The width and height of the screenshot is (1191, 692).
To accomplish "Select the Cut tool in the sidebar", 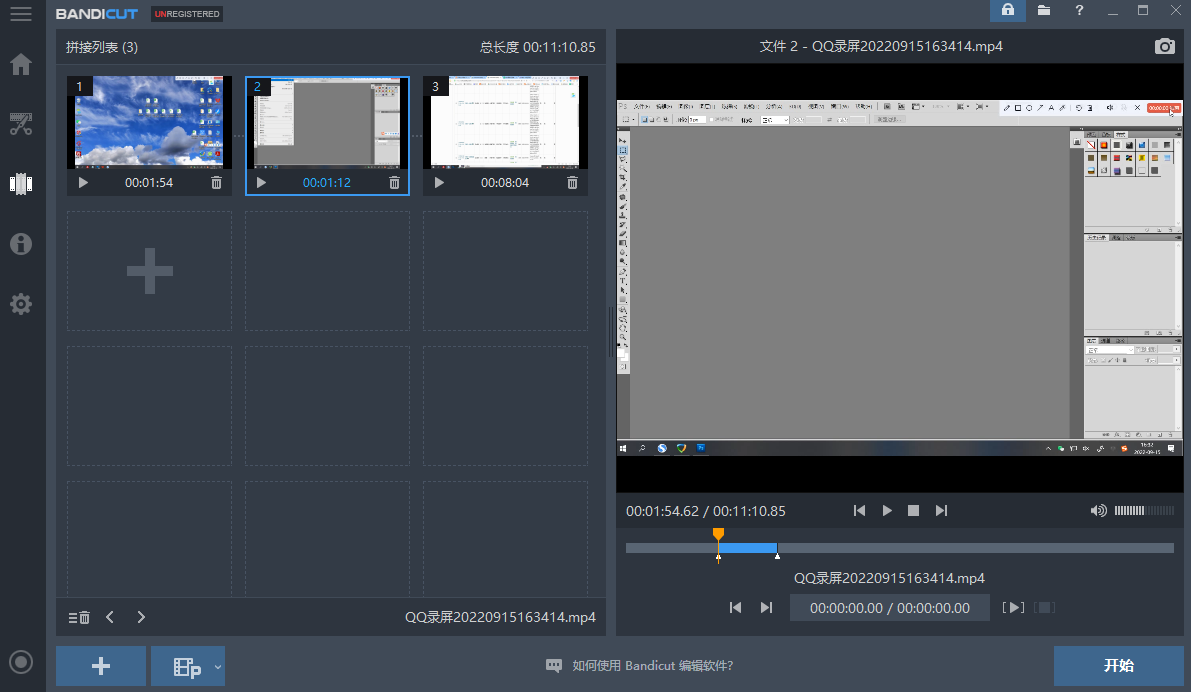I will pos(21,124).
